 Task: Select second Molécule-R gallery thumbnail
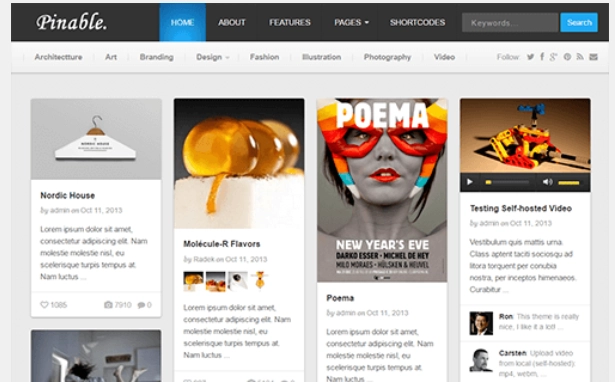[216, 281]
